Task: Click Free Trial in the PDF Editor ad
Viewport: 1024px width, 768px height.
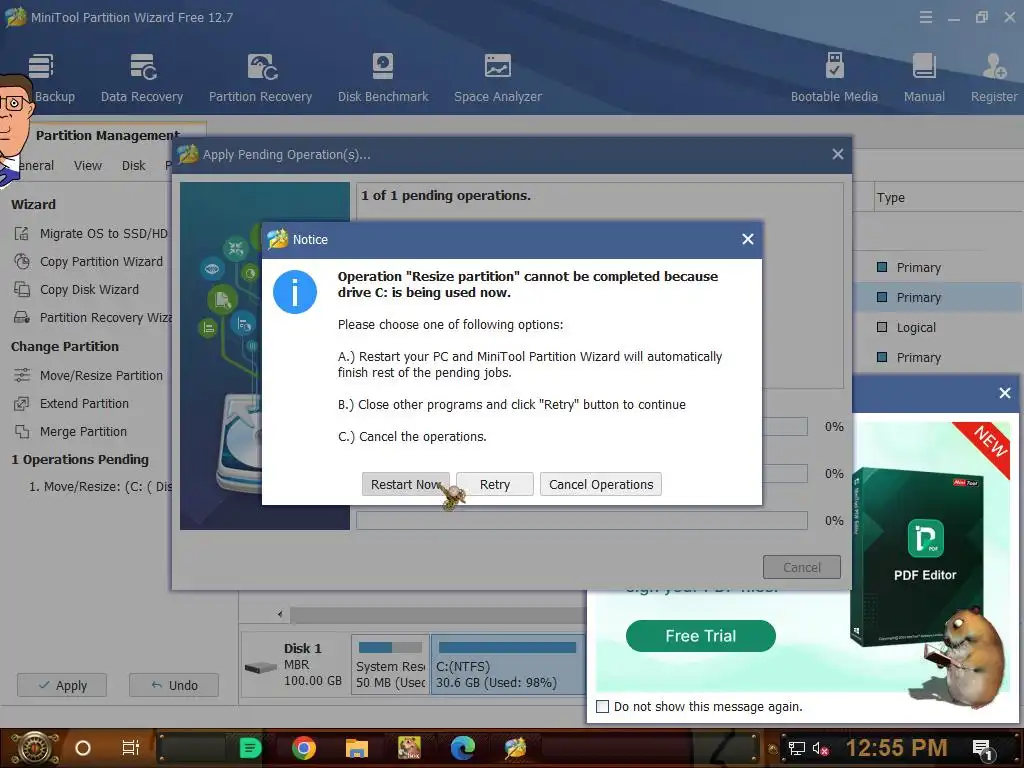Action: (x=701, y=635)
